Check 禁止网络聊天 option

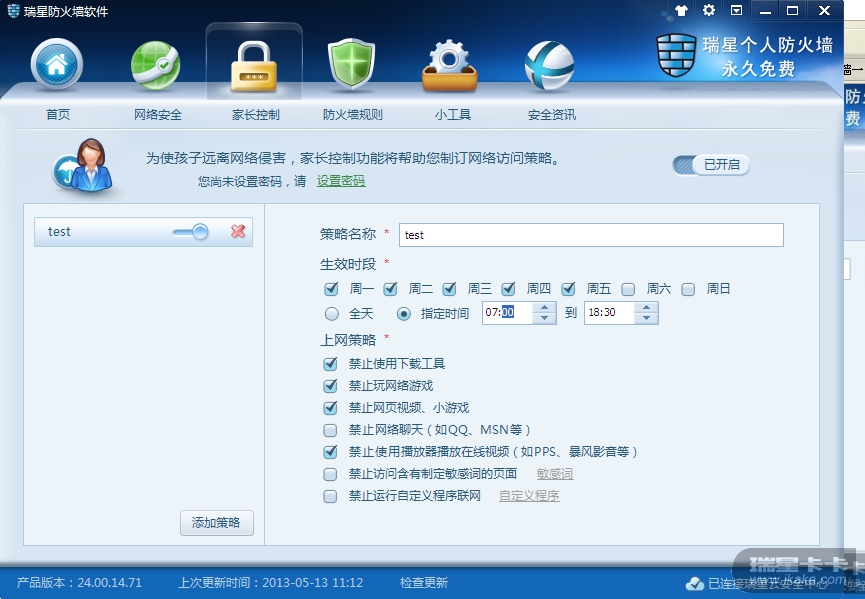[330, 430]
